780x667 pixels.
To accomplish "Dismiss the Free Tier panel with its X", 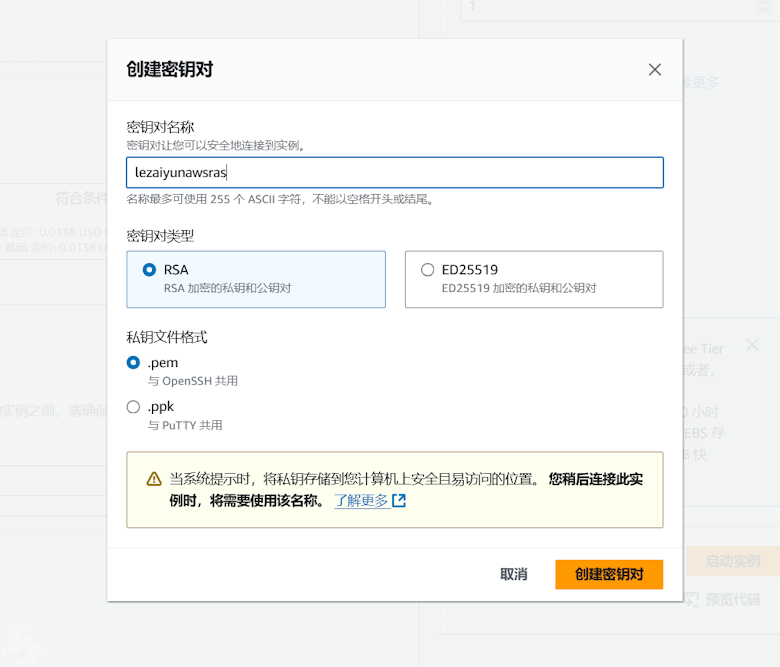I will (752, 345).
